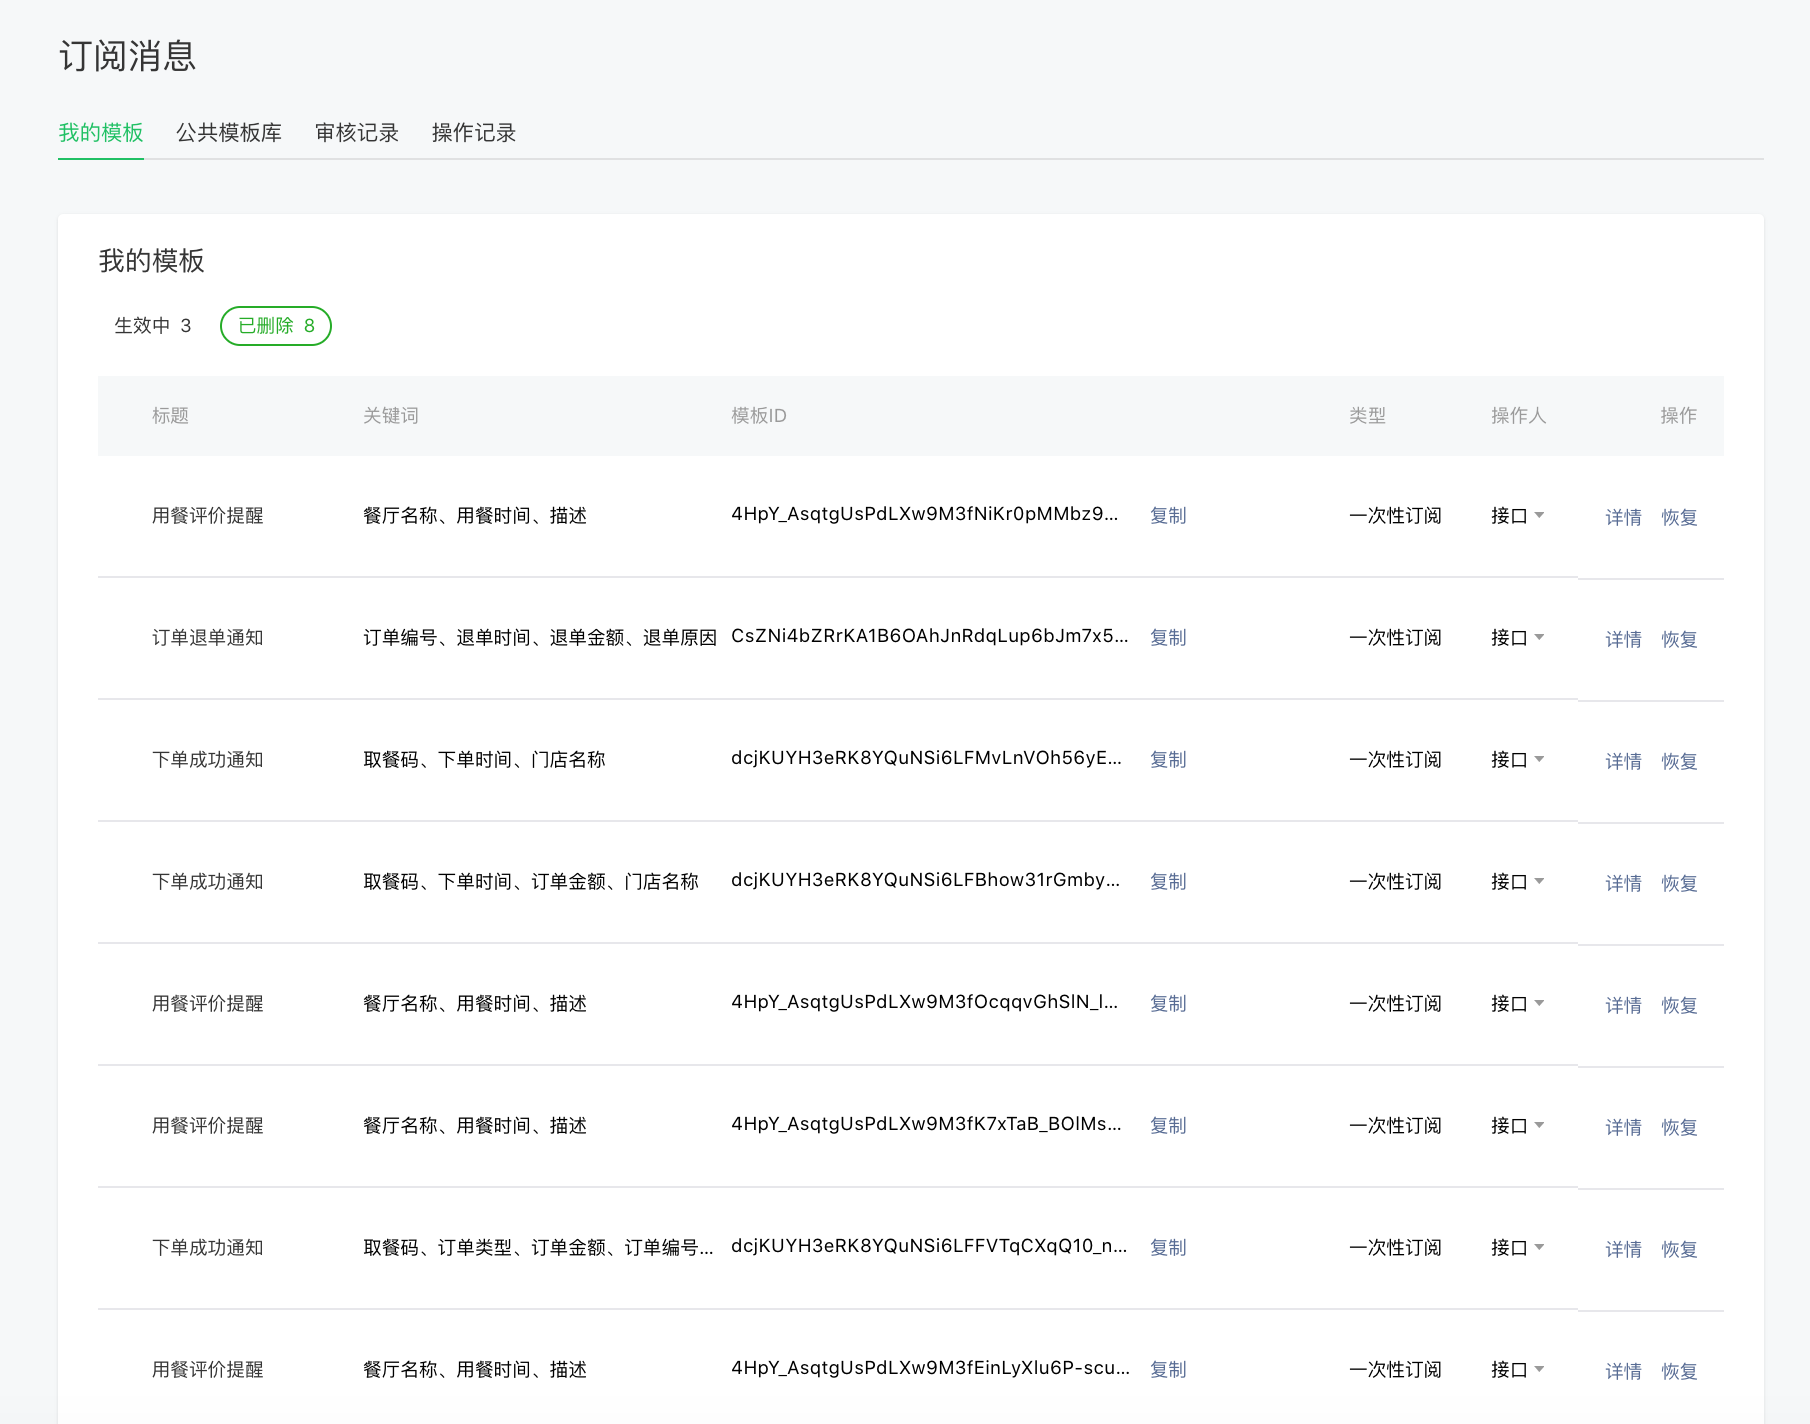Copy template ID starting dcjKUYH3eRK8YQuNSi6LFBhow
Screen dimensions: 1810x1424
point(1168,882)
